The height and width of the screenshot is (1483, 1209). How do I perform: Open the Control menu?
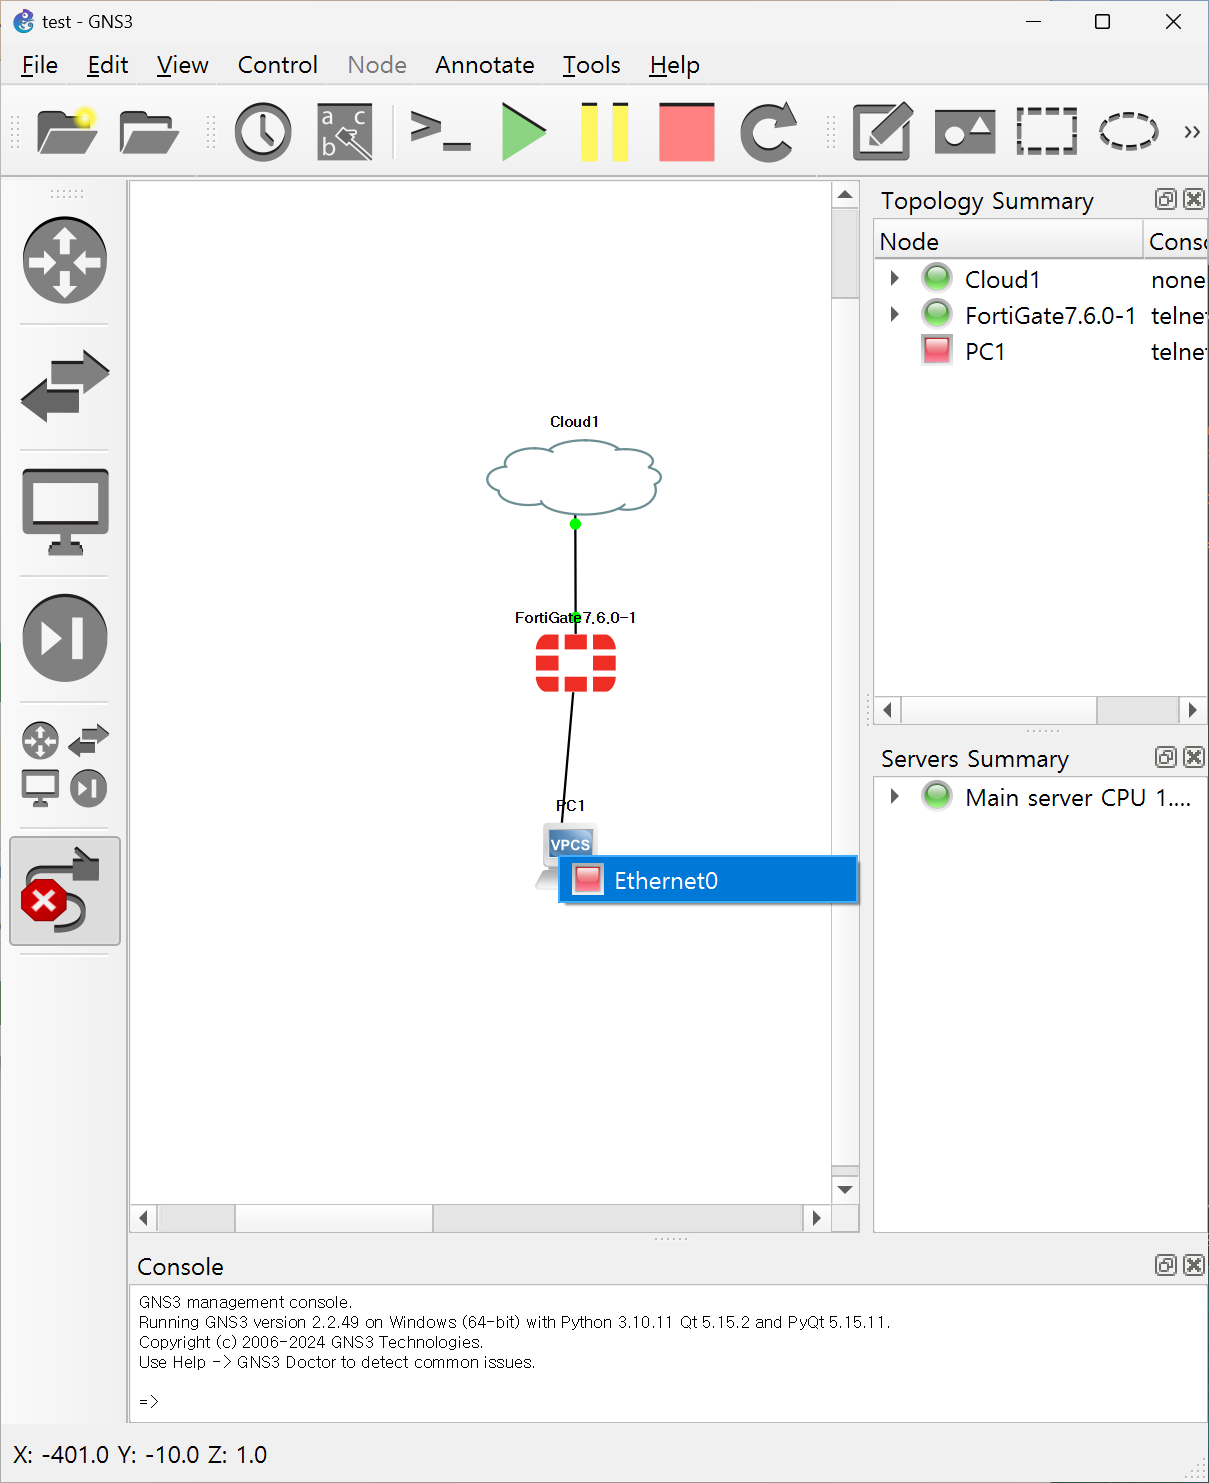(x=278, y=65)
